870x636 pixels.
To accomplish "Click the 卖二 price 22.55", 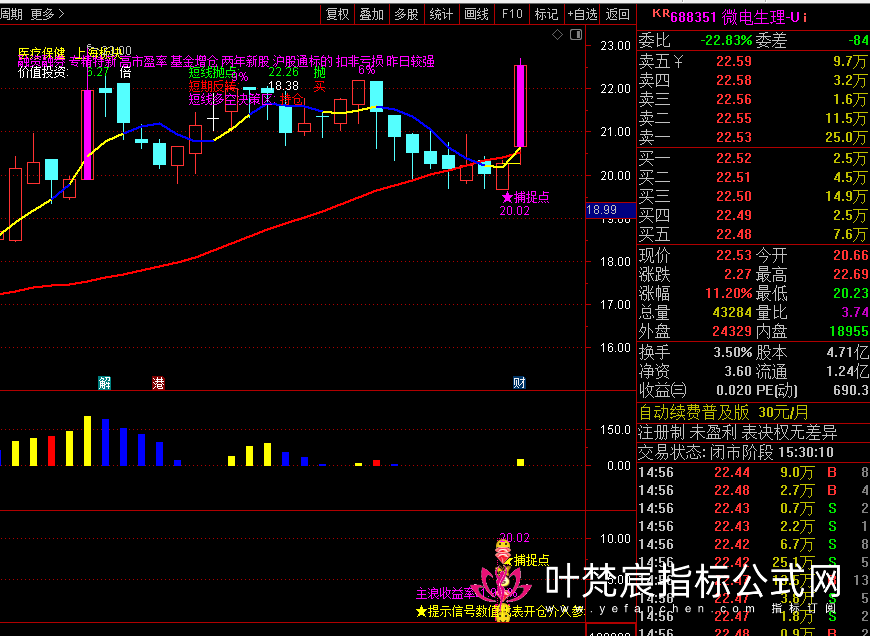I will [x=734, y=118].
